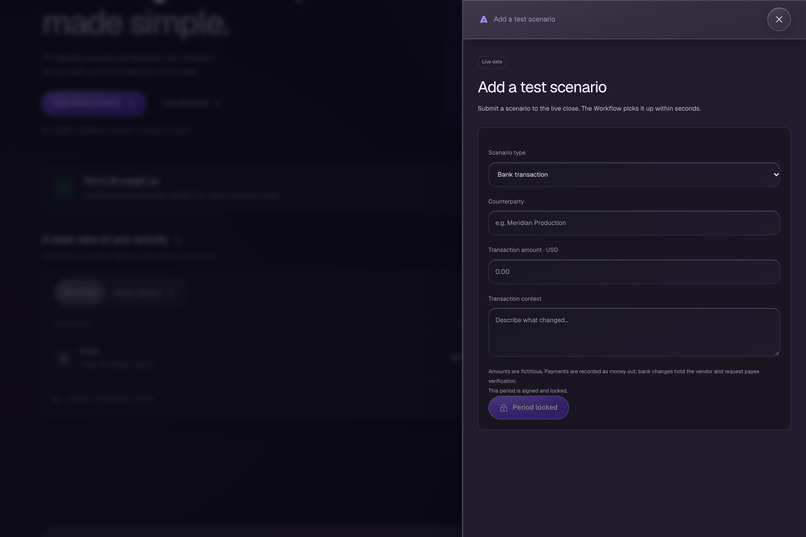806x537 pixels.
Task: Click the Transaction amount USD field
Action: (634, 272)
